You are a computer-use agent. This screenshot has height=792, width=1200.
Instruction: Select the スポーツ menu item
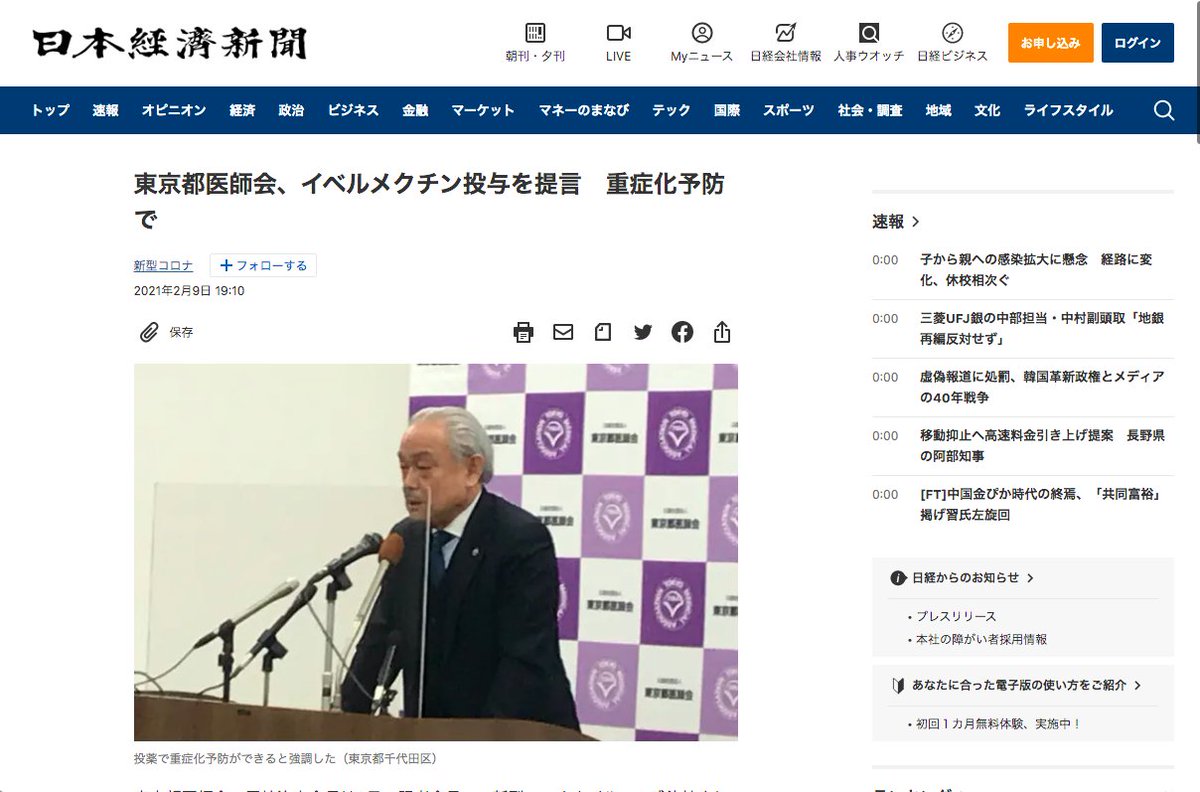(789, 110)
